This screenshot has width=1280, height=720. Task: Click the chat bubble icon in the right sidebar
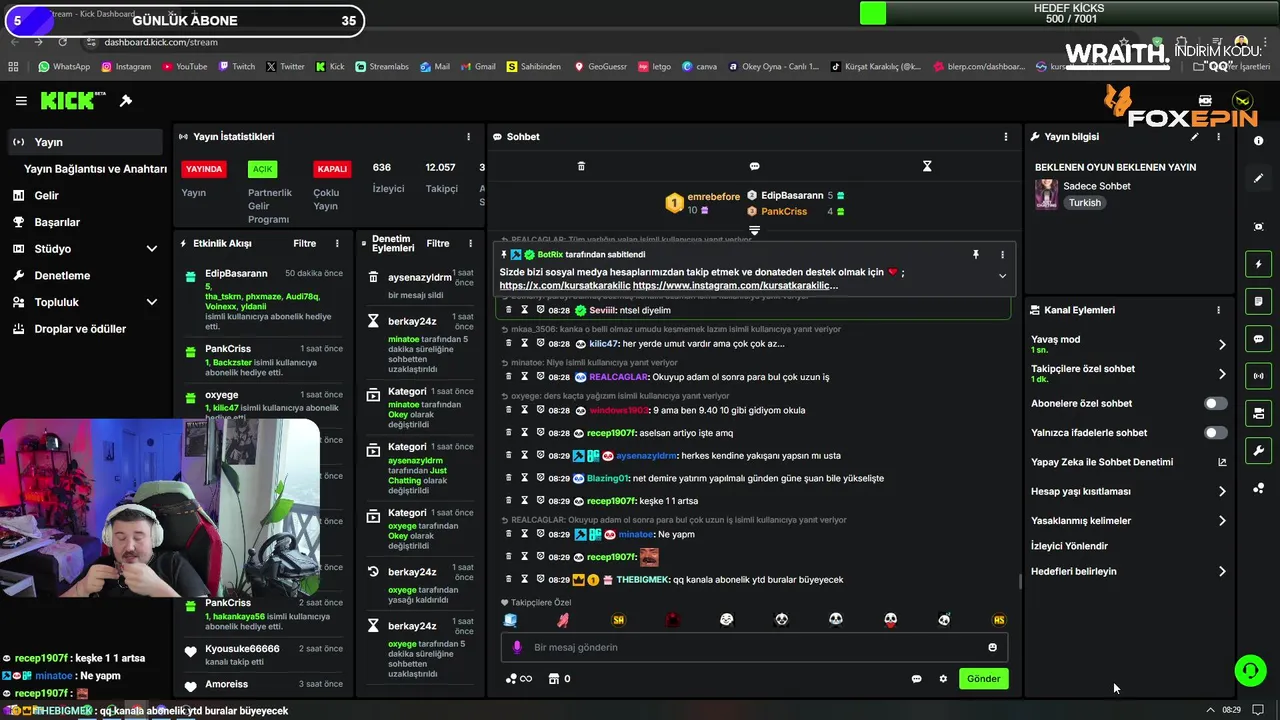[1258, 339]
